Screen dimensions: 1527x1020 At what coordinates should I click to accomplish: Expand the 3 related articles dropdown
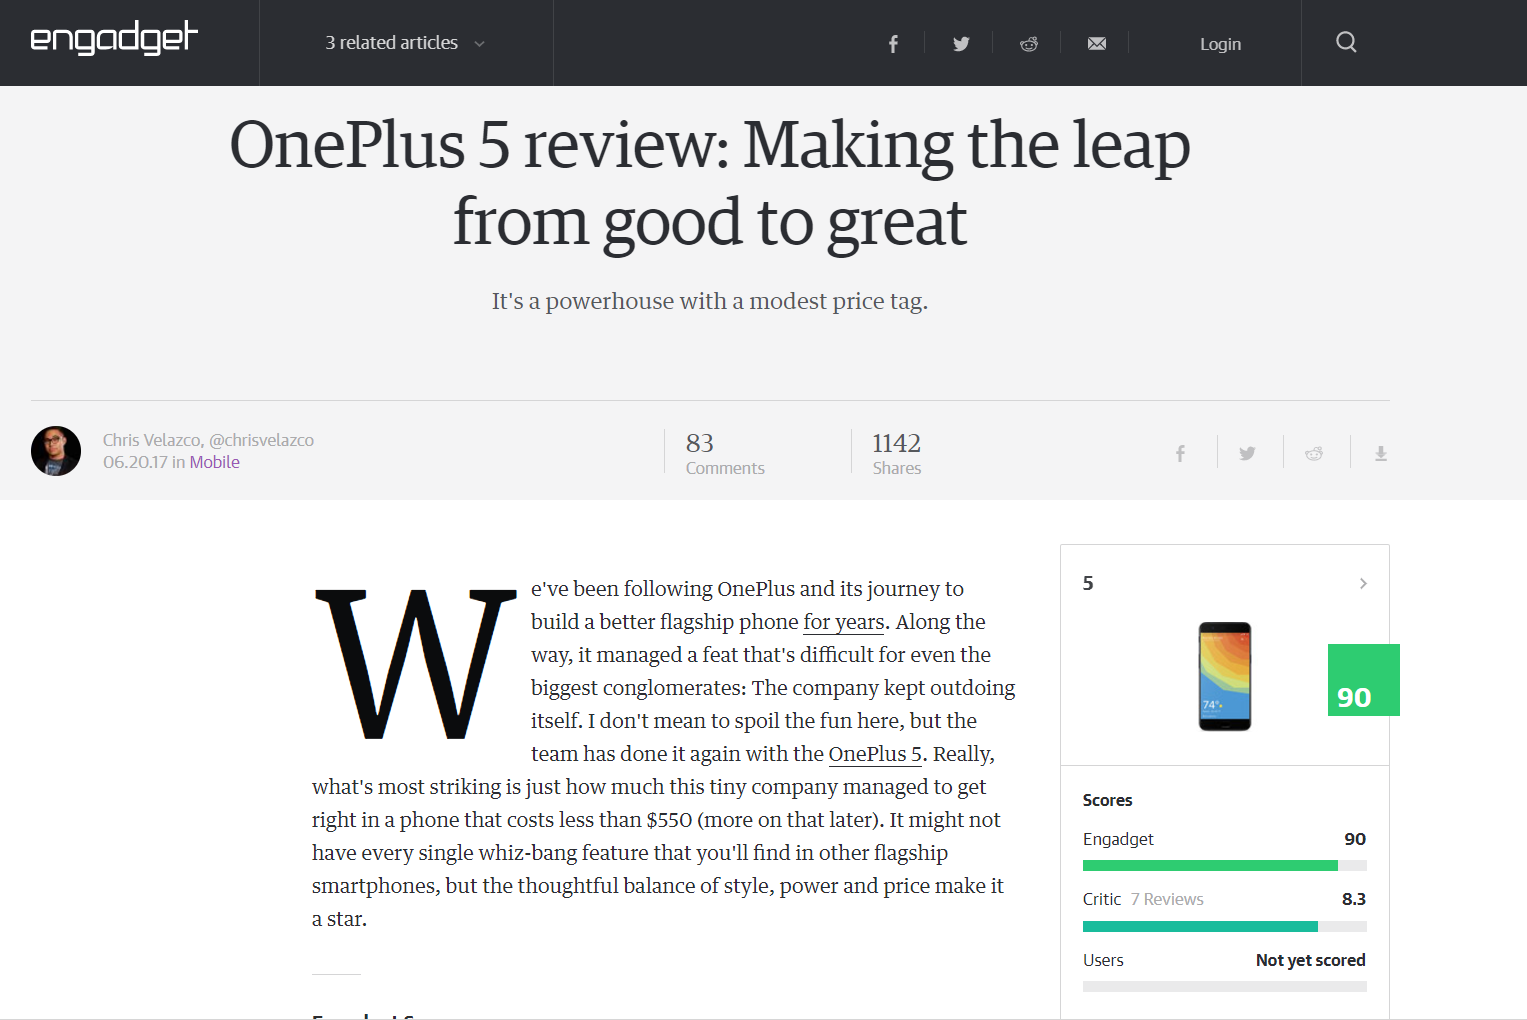pos(405,43)
